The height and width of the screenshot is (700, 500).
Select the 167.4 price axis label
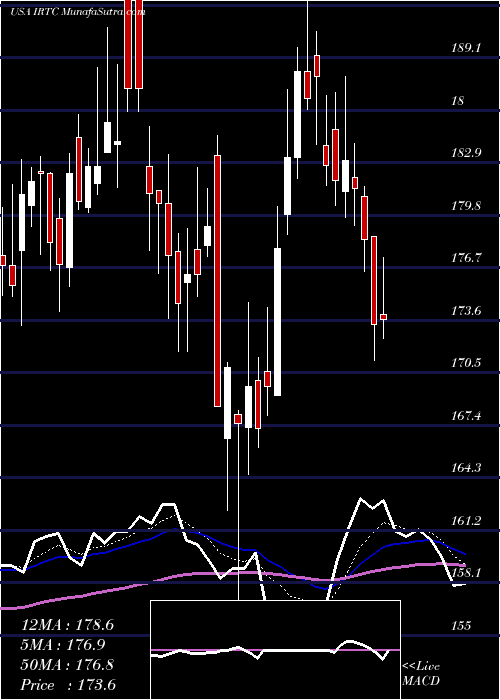tap(464, 416)
